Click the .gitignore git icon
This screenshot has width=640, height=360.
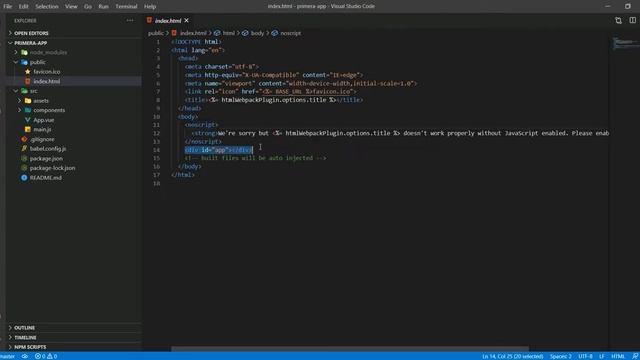pyautogui.click(x=24, y=139)
